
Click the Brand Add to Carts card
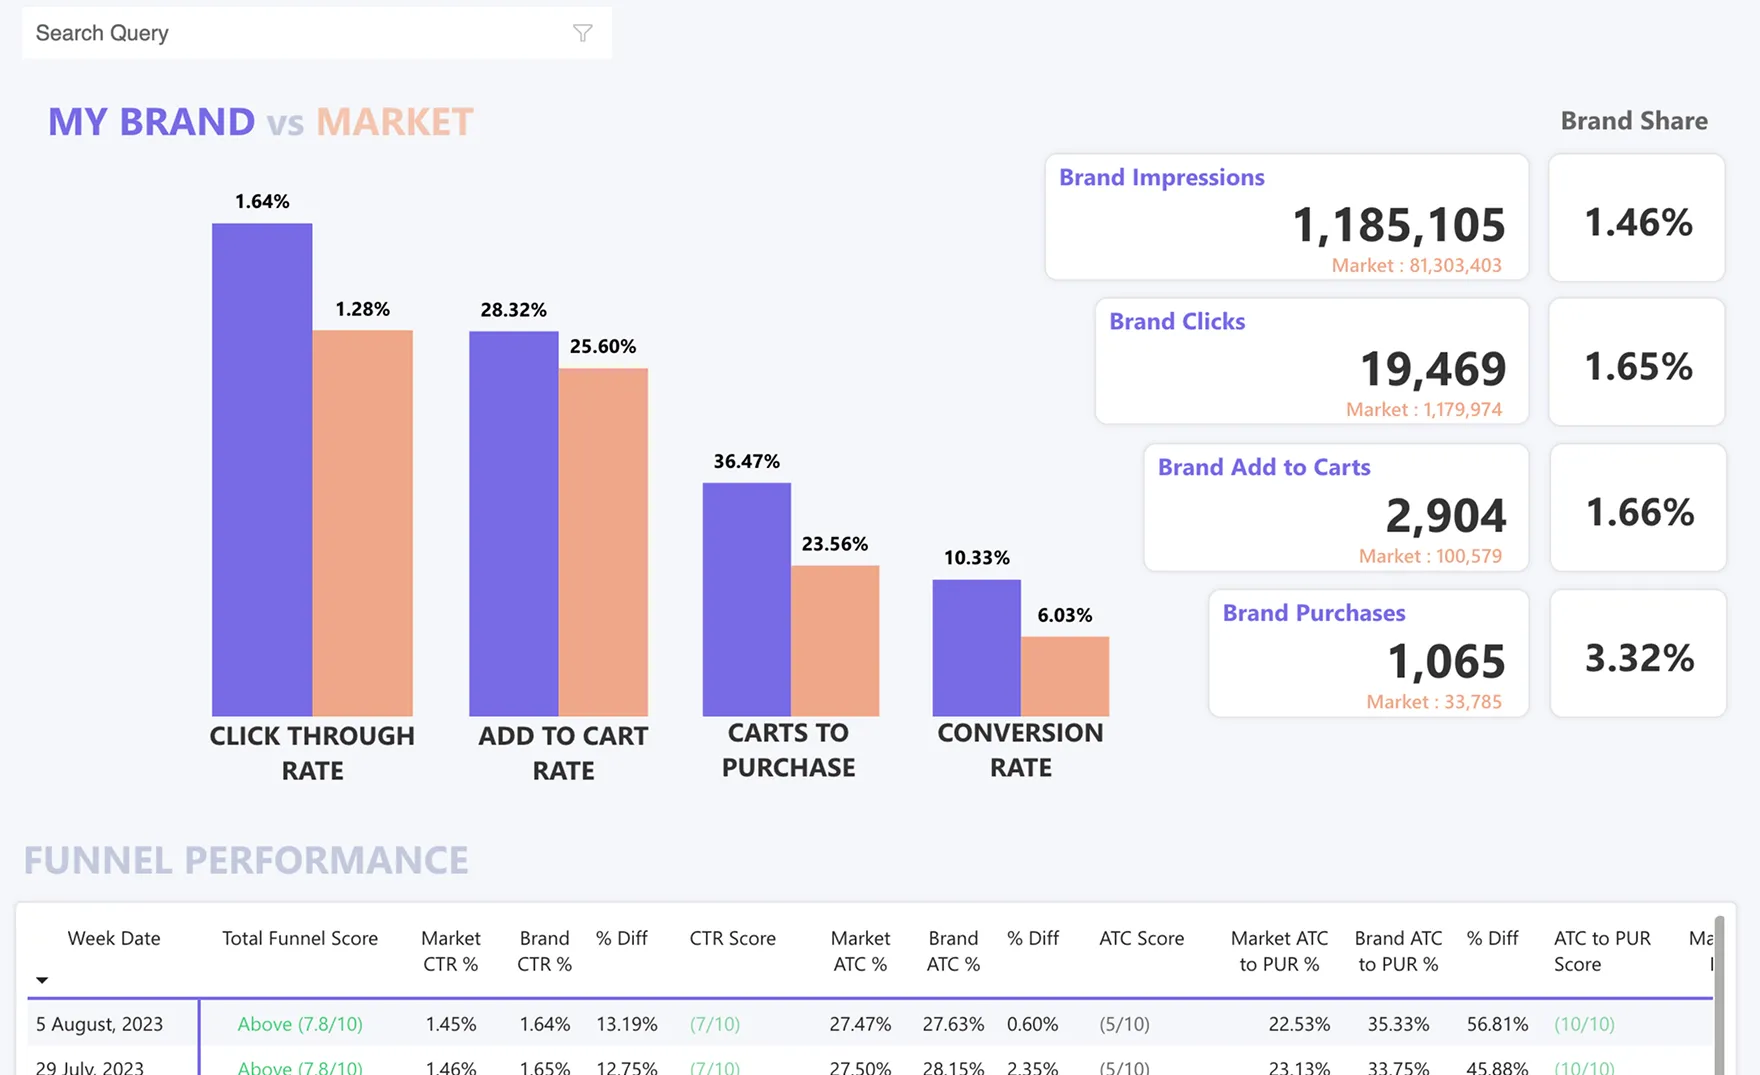click(x=1336, y=507)
